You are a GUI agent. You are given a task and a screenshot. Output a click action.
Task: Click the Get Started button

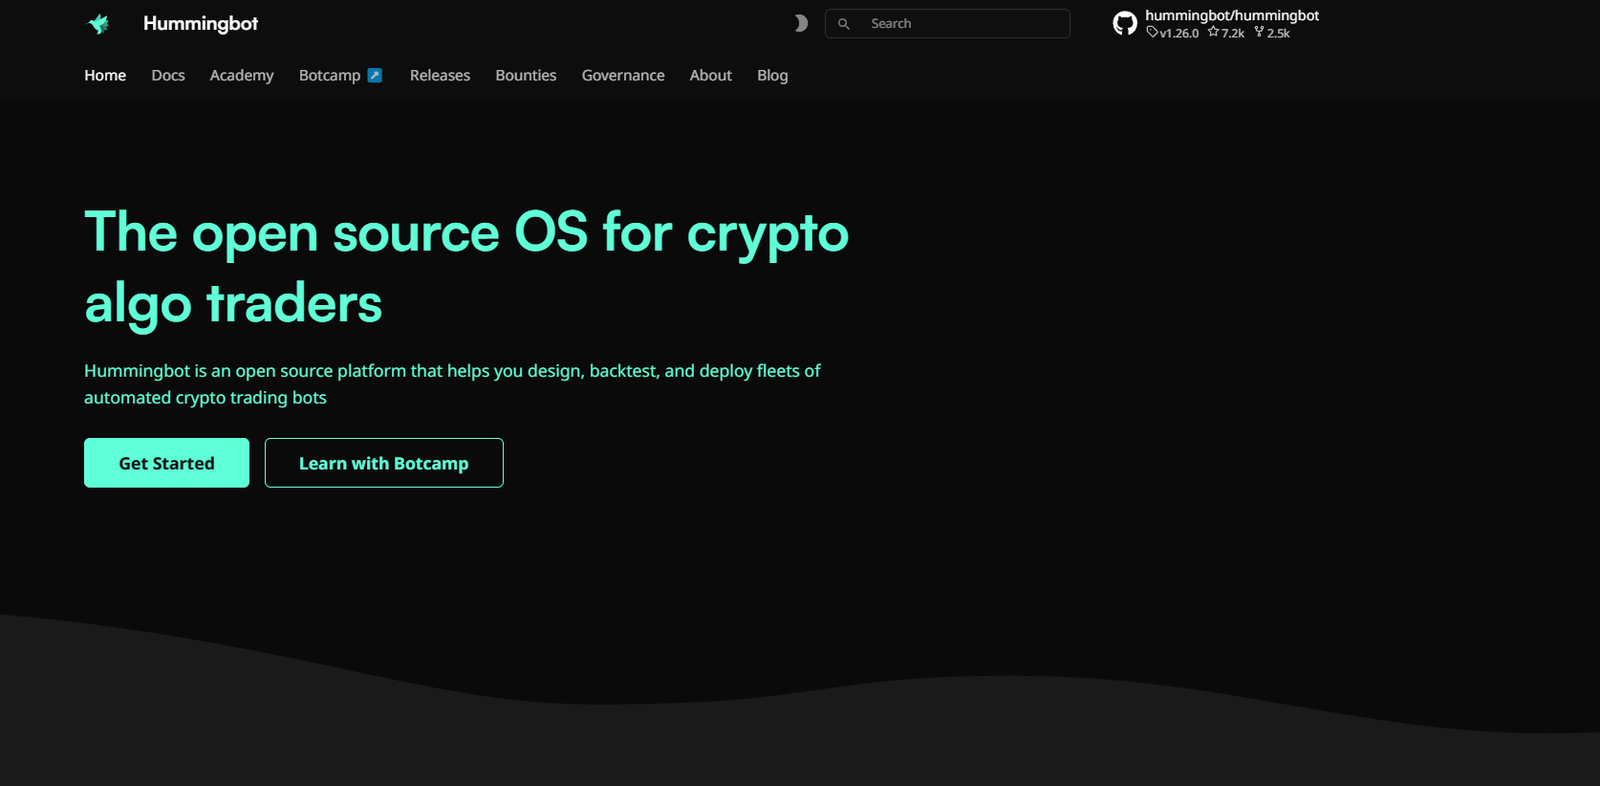(167, 463)
